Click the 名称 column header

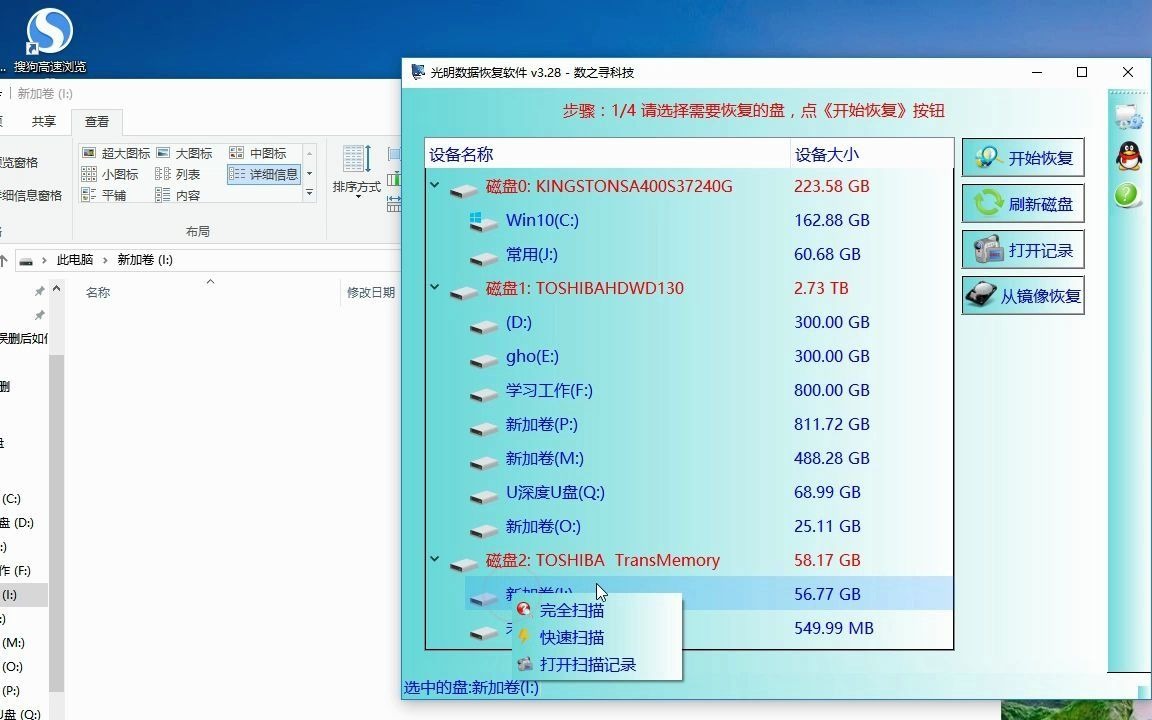pos(97,291)
